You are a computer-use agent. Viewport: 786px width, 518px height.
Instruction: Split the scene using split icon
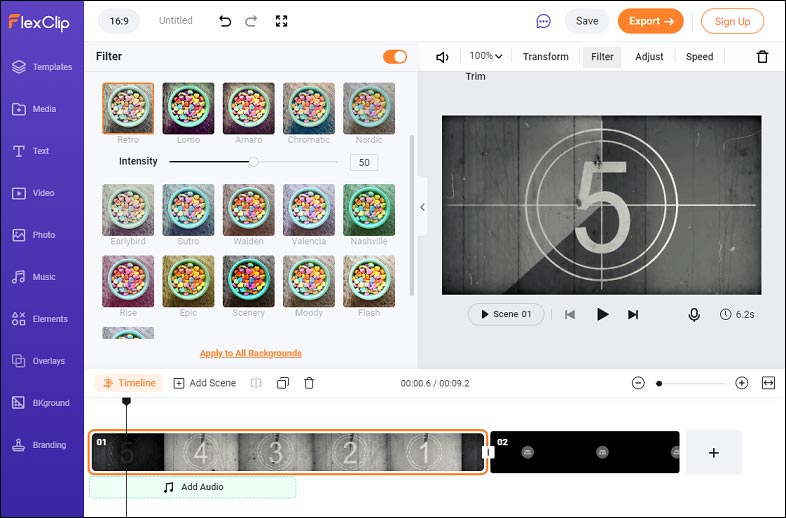pos(256,383)
